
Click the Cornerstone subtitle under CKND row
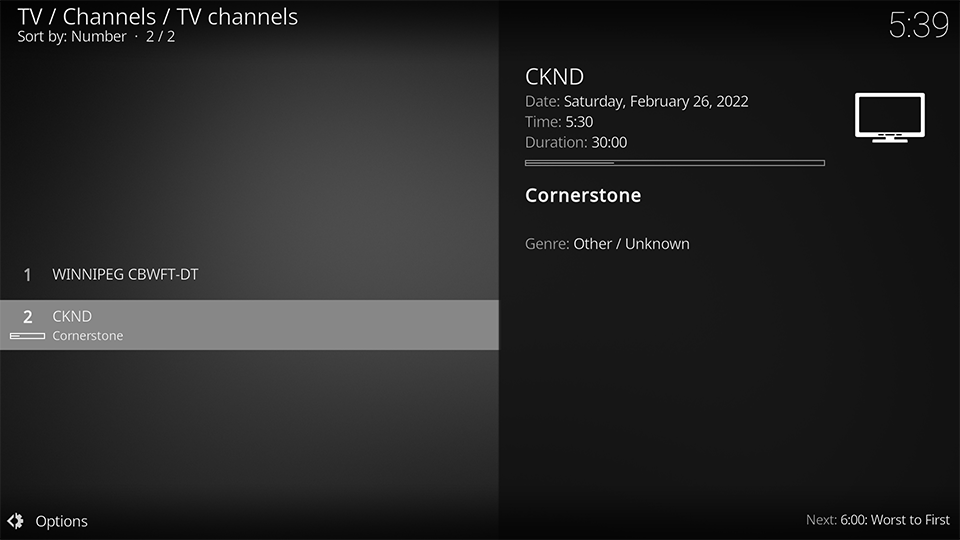pyautogui.click(x=88, y=336)
